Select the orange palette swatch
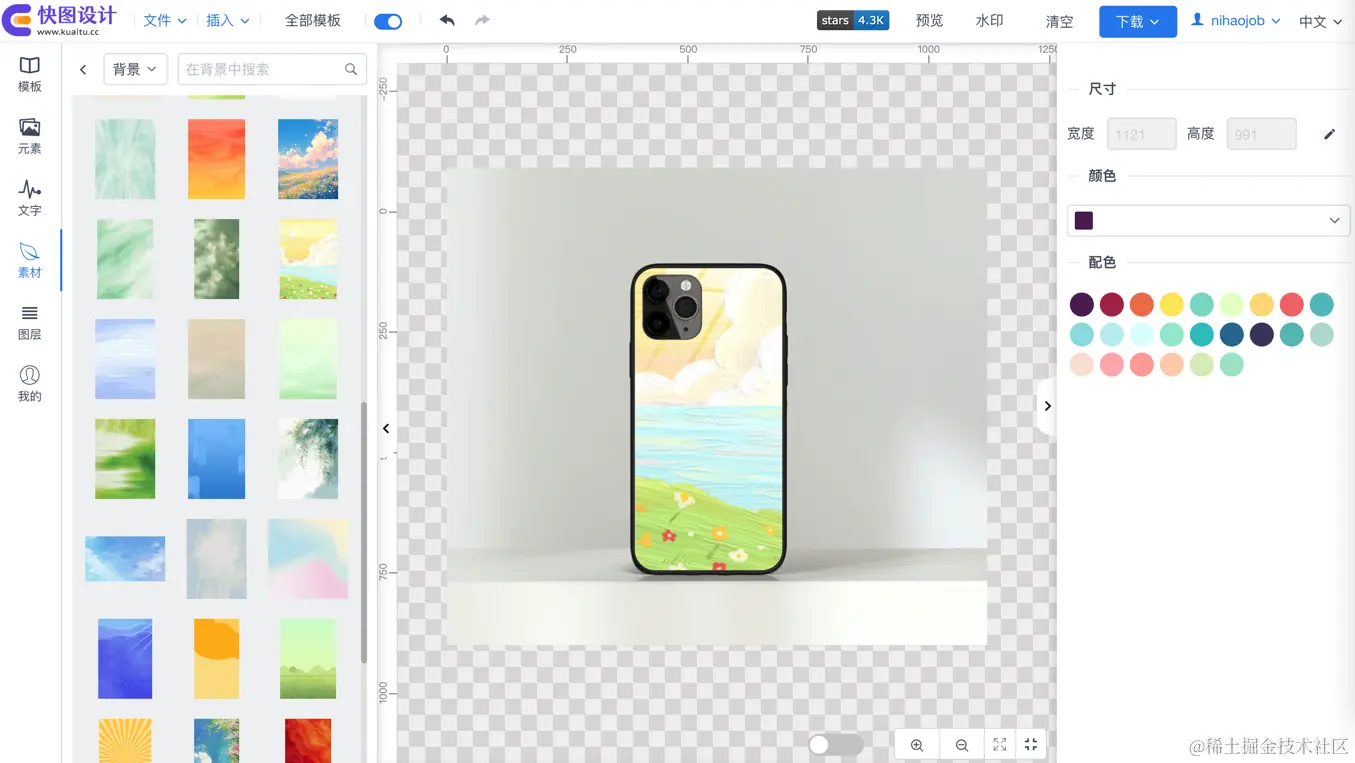The width and height of the screenshot is (1355, 763). pyautogui.click(x=1142, y=304)
